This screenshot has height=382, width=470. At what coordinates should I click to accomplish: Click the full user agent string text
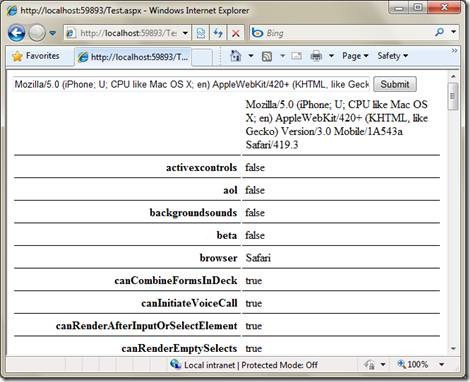337,125
